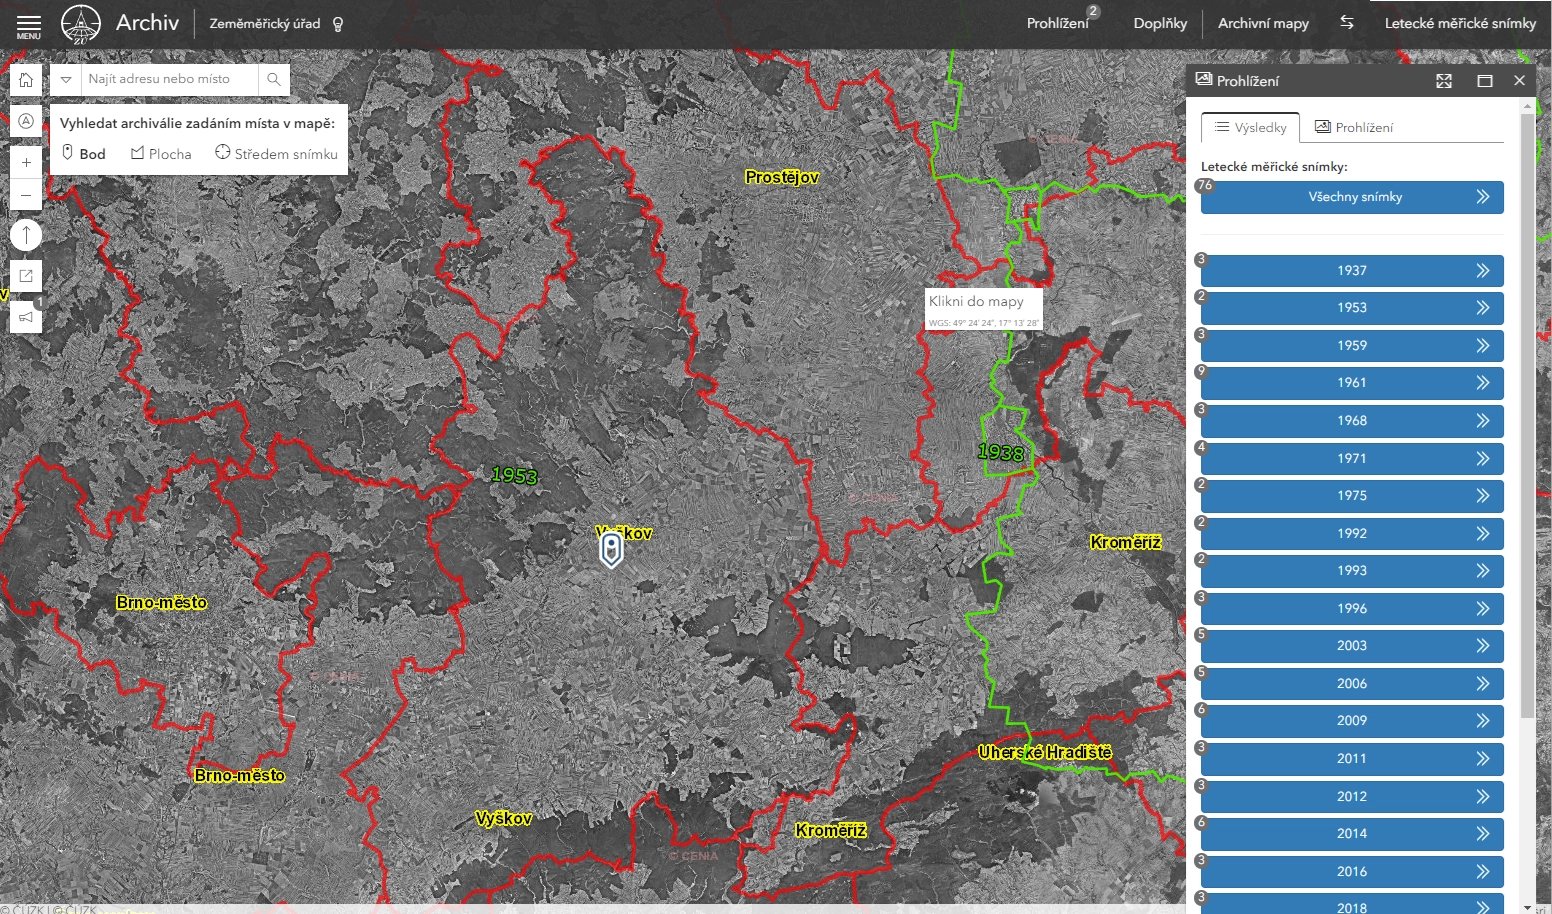Click the circled A tool button

coord(26,121)
